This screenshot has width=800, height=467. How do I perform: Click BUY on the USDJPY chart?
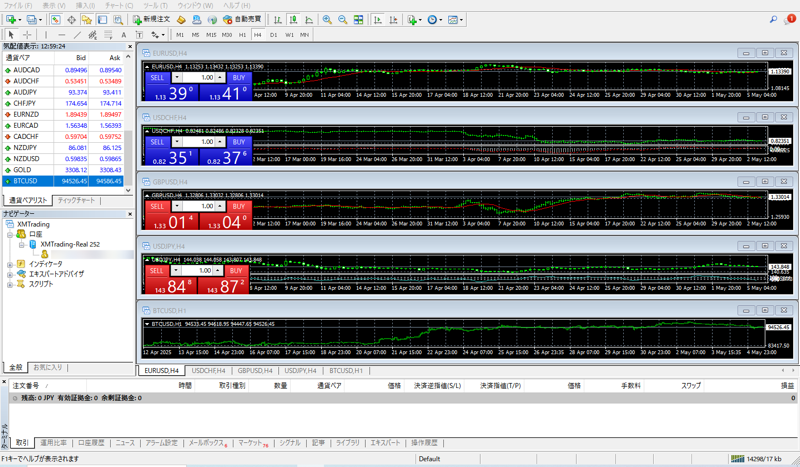click(x=236, y=271)
